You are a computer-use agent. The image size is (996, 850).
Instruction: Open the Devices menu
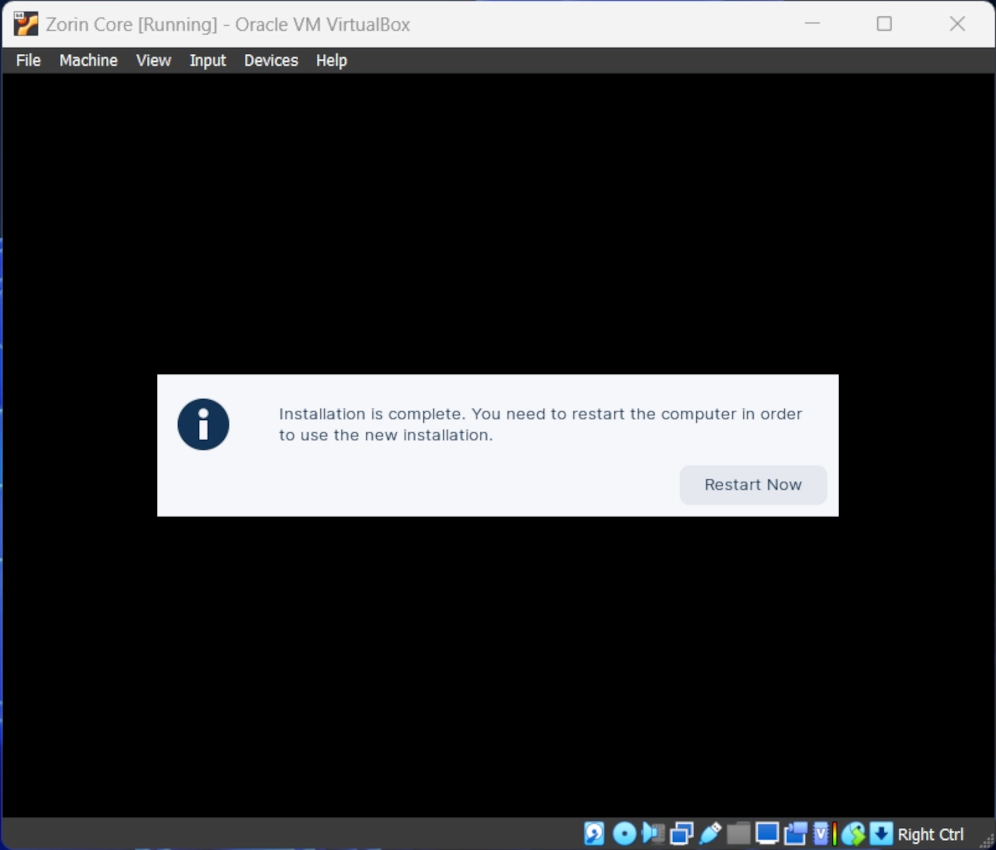pyautogui.click(x=271, y=60)
